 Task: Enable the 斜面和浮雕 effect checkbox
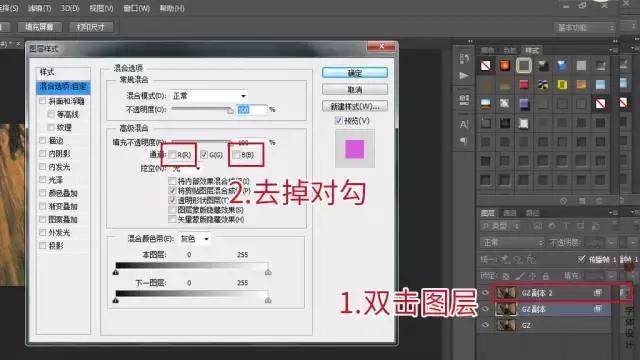[42, 101]
